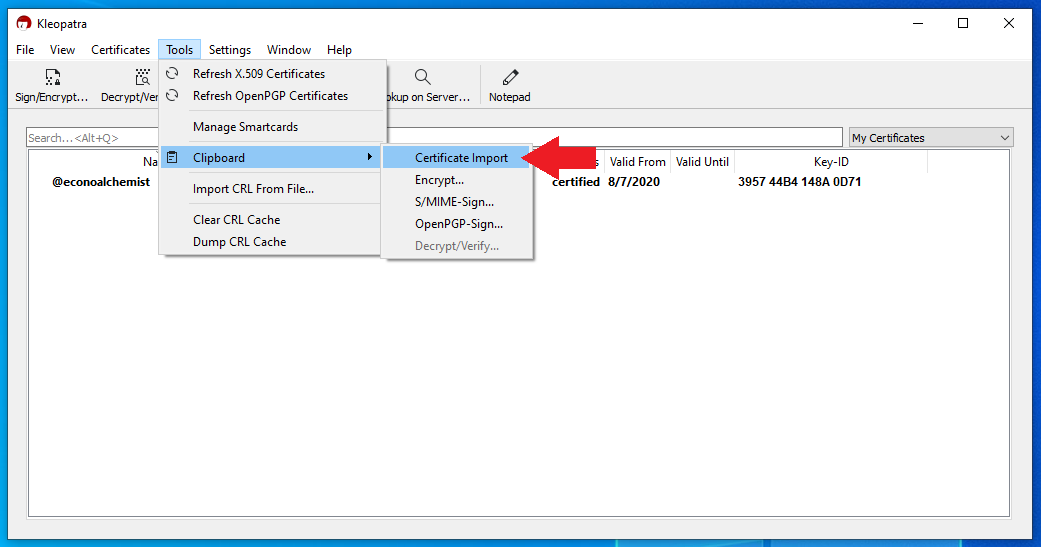Close the Kleopatra window
Screen dimensions: 1041x547
point(1008,23)
